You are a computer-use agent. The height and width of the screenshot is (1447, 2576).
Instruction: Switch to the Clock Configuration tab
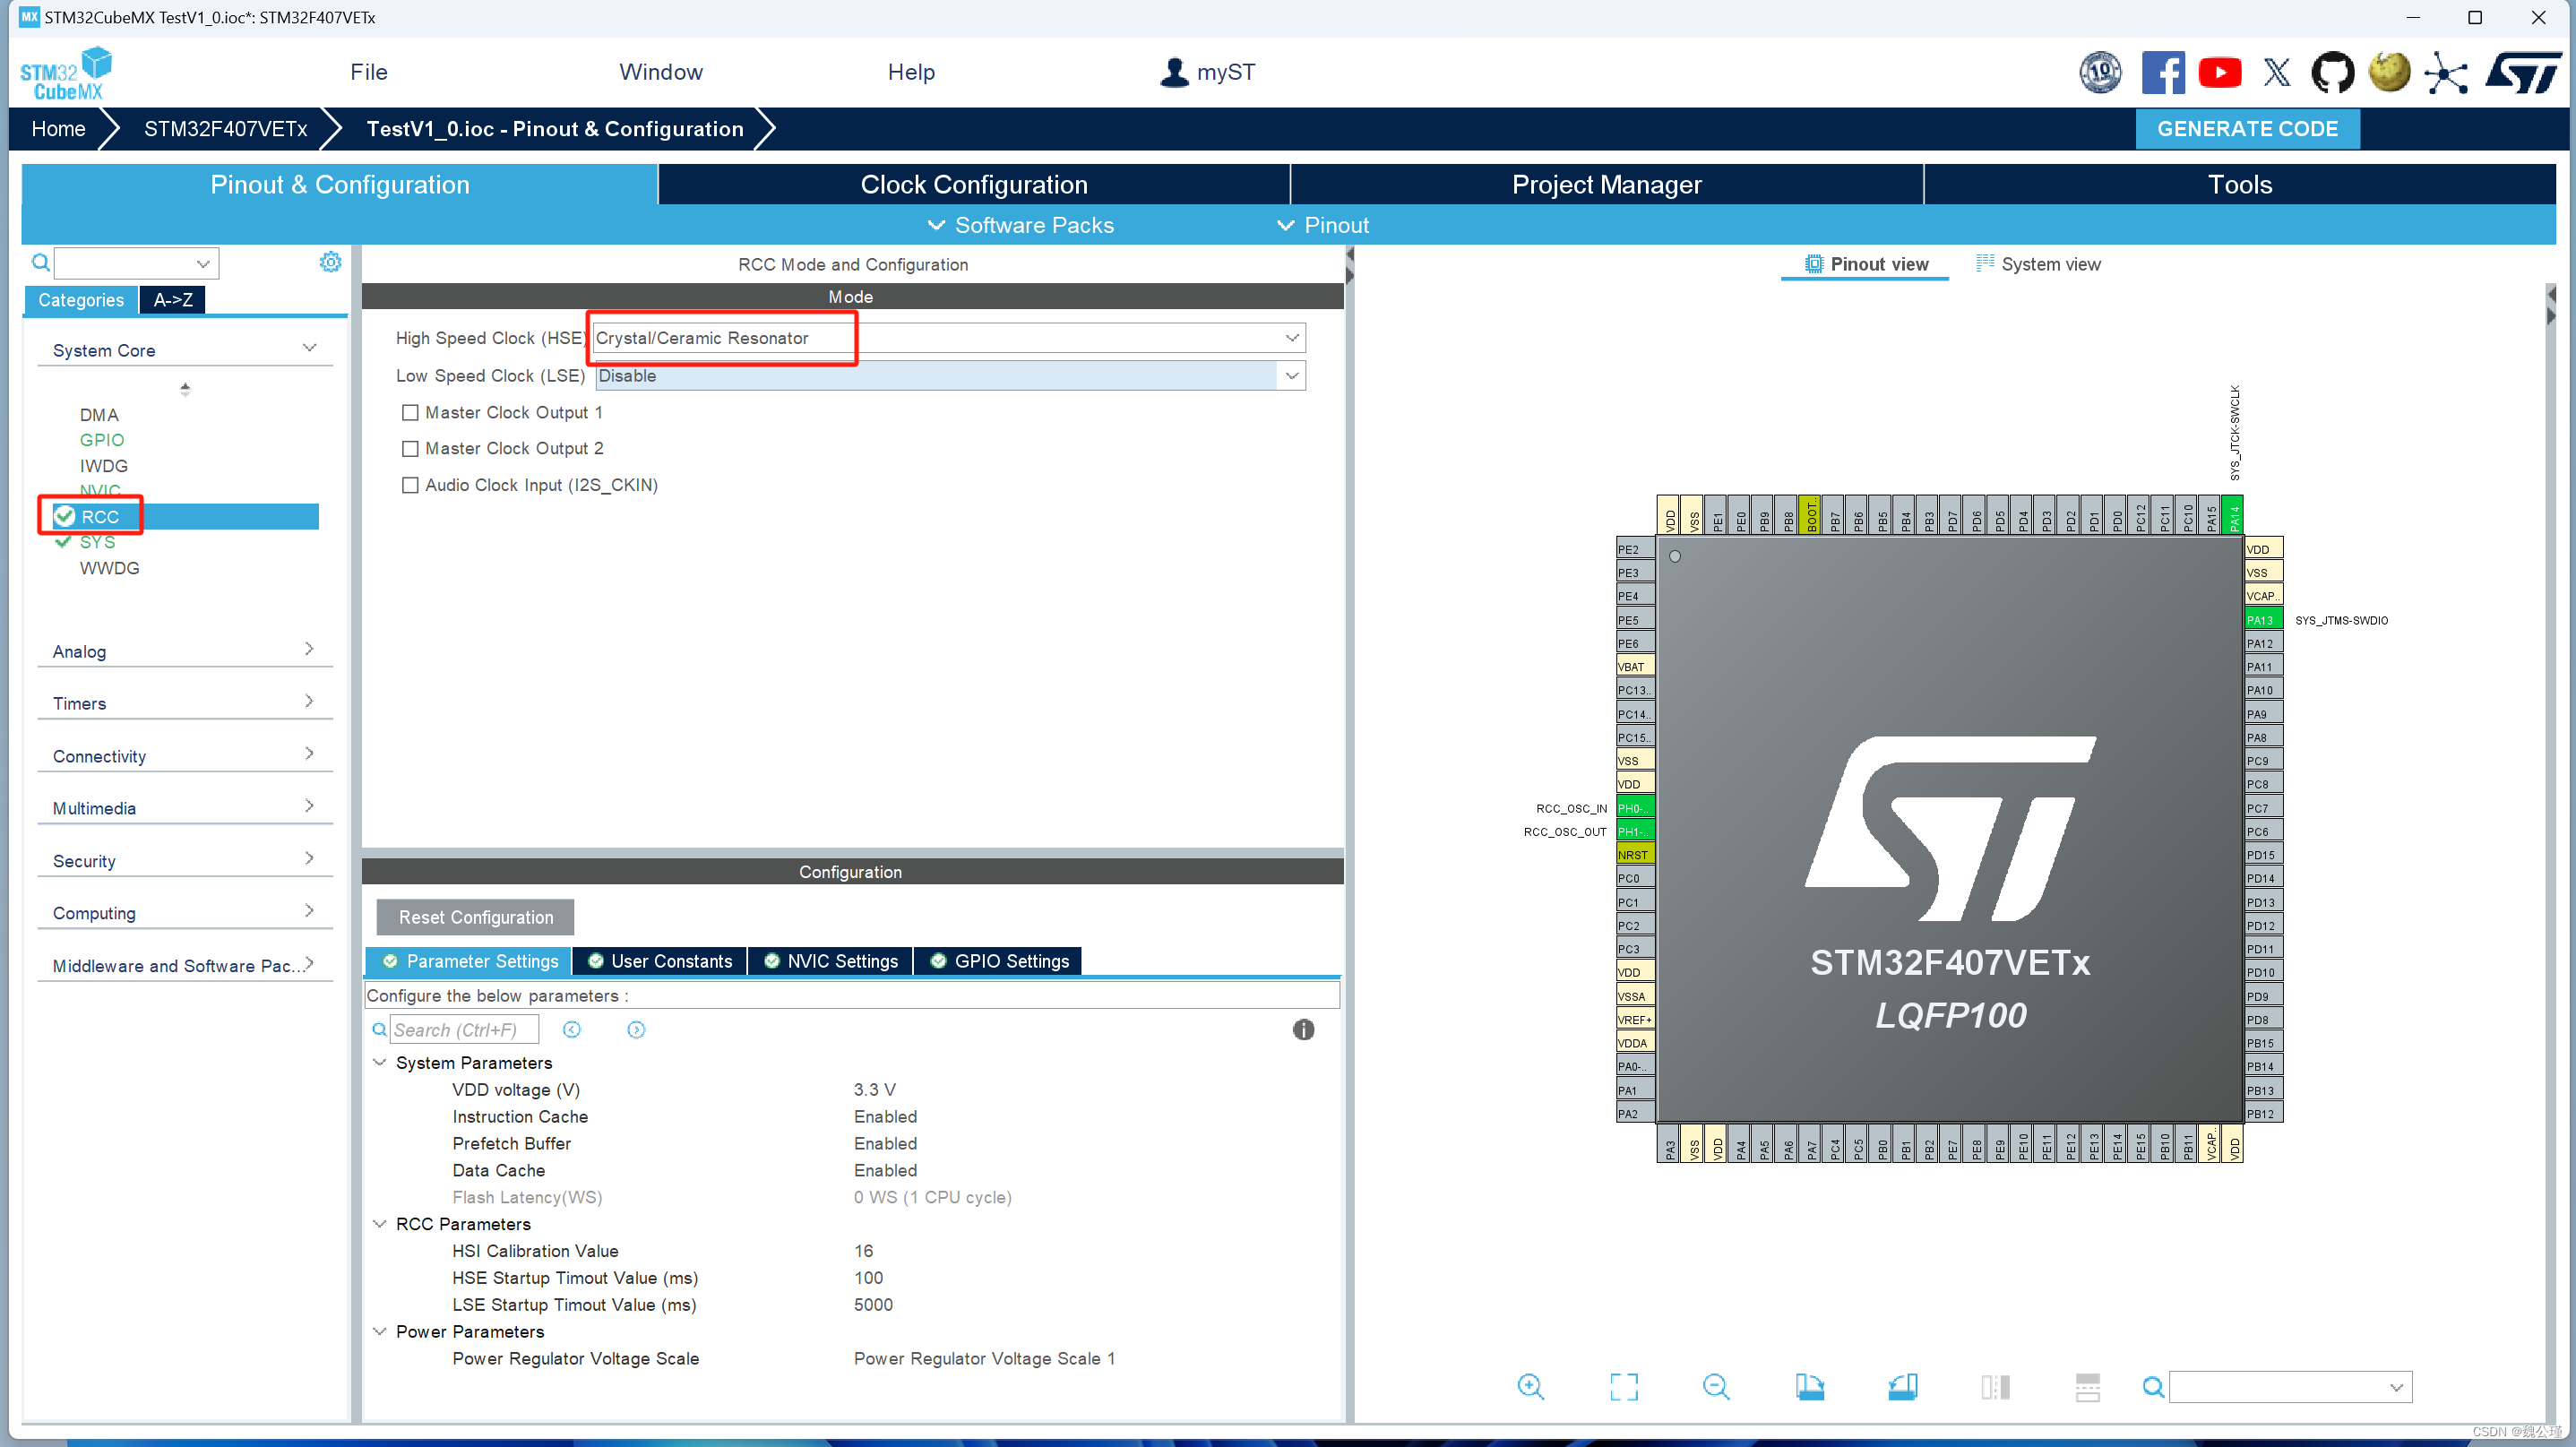(x=973, y=185)
